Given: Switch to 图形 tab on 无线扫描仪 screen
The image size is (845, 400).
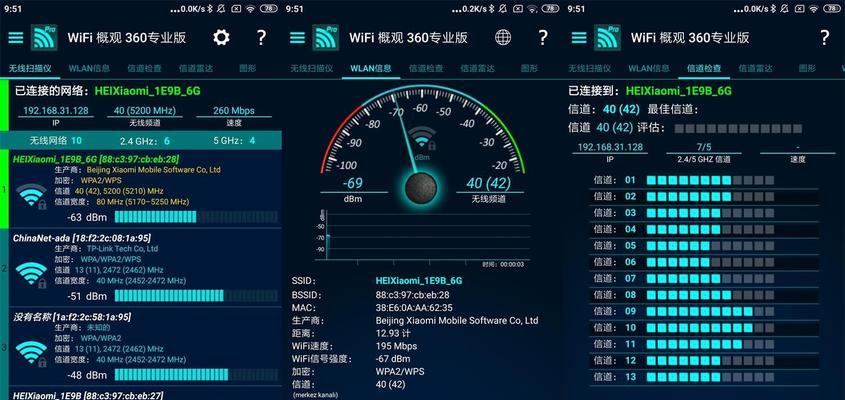Looking at the screenshot, I should [247, 68].
